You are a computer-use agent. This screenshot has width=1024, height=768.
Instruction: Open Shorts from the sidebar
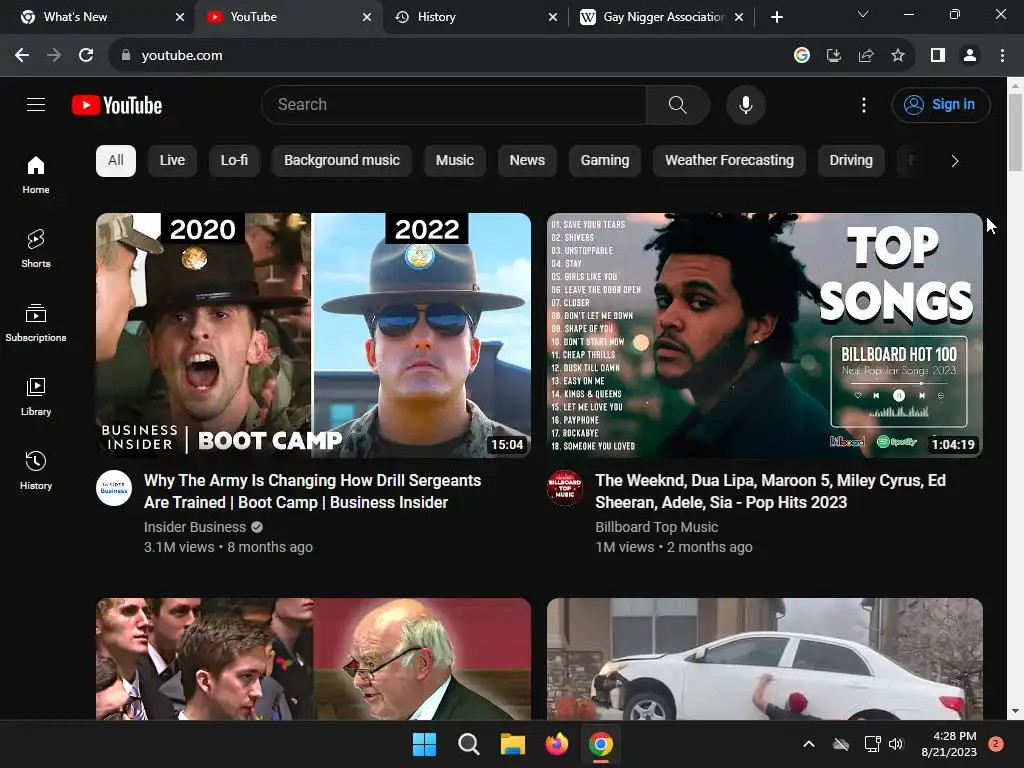click(x=36, y=249)
